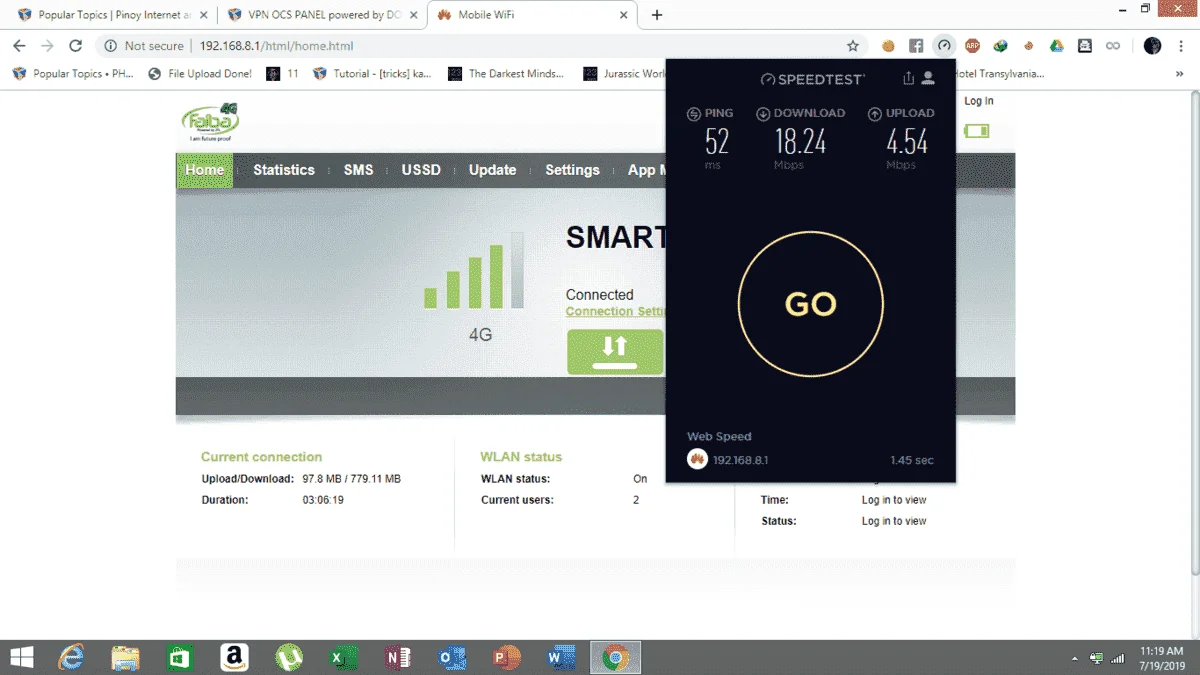Image resolution: width=1200 pixels, height=675 pixels.
Task: Click the Speedtest extension icon in toolbar
Action: tap(944, 46)
